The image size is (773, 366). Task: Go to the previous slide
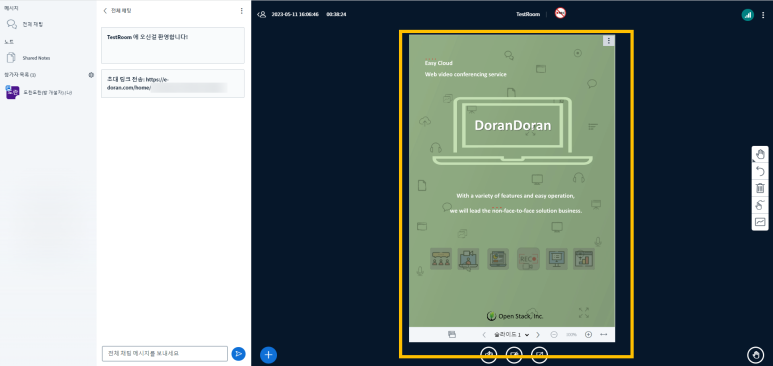pyautogui.click(x=484, y=334)
